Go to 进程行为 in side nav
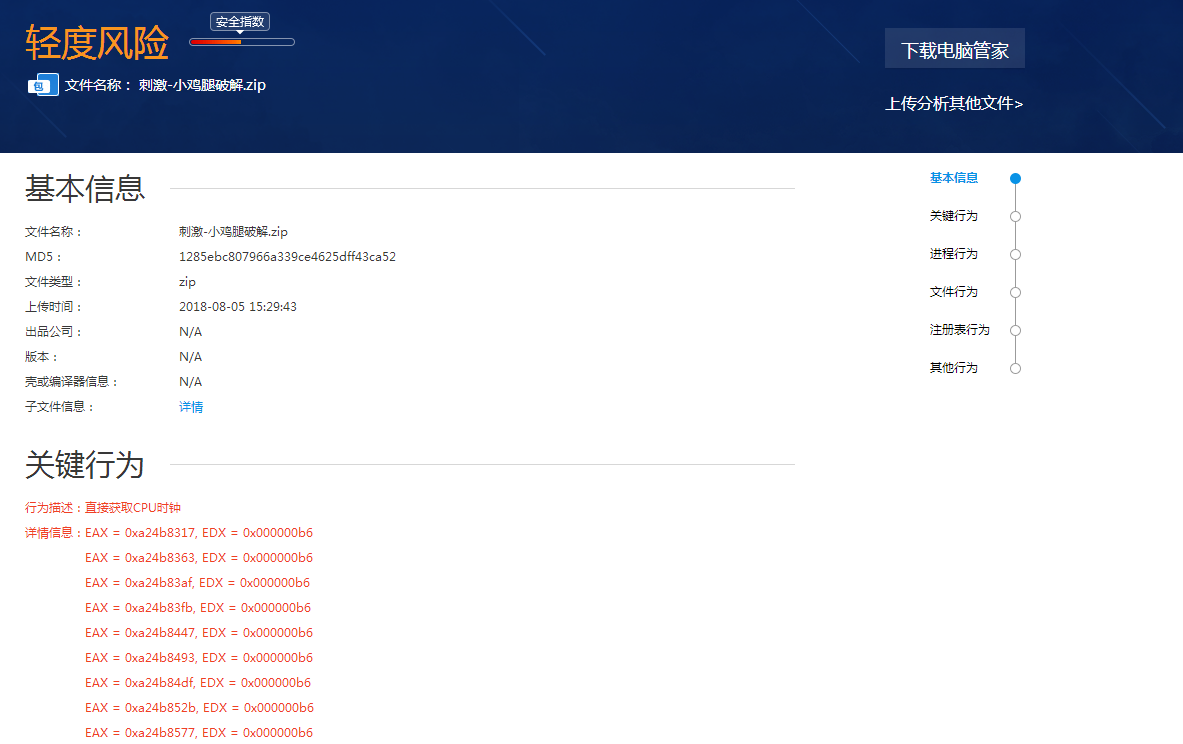This screenshot has height=744, width=1183. [954, 254]
